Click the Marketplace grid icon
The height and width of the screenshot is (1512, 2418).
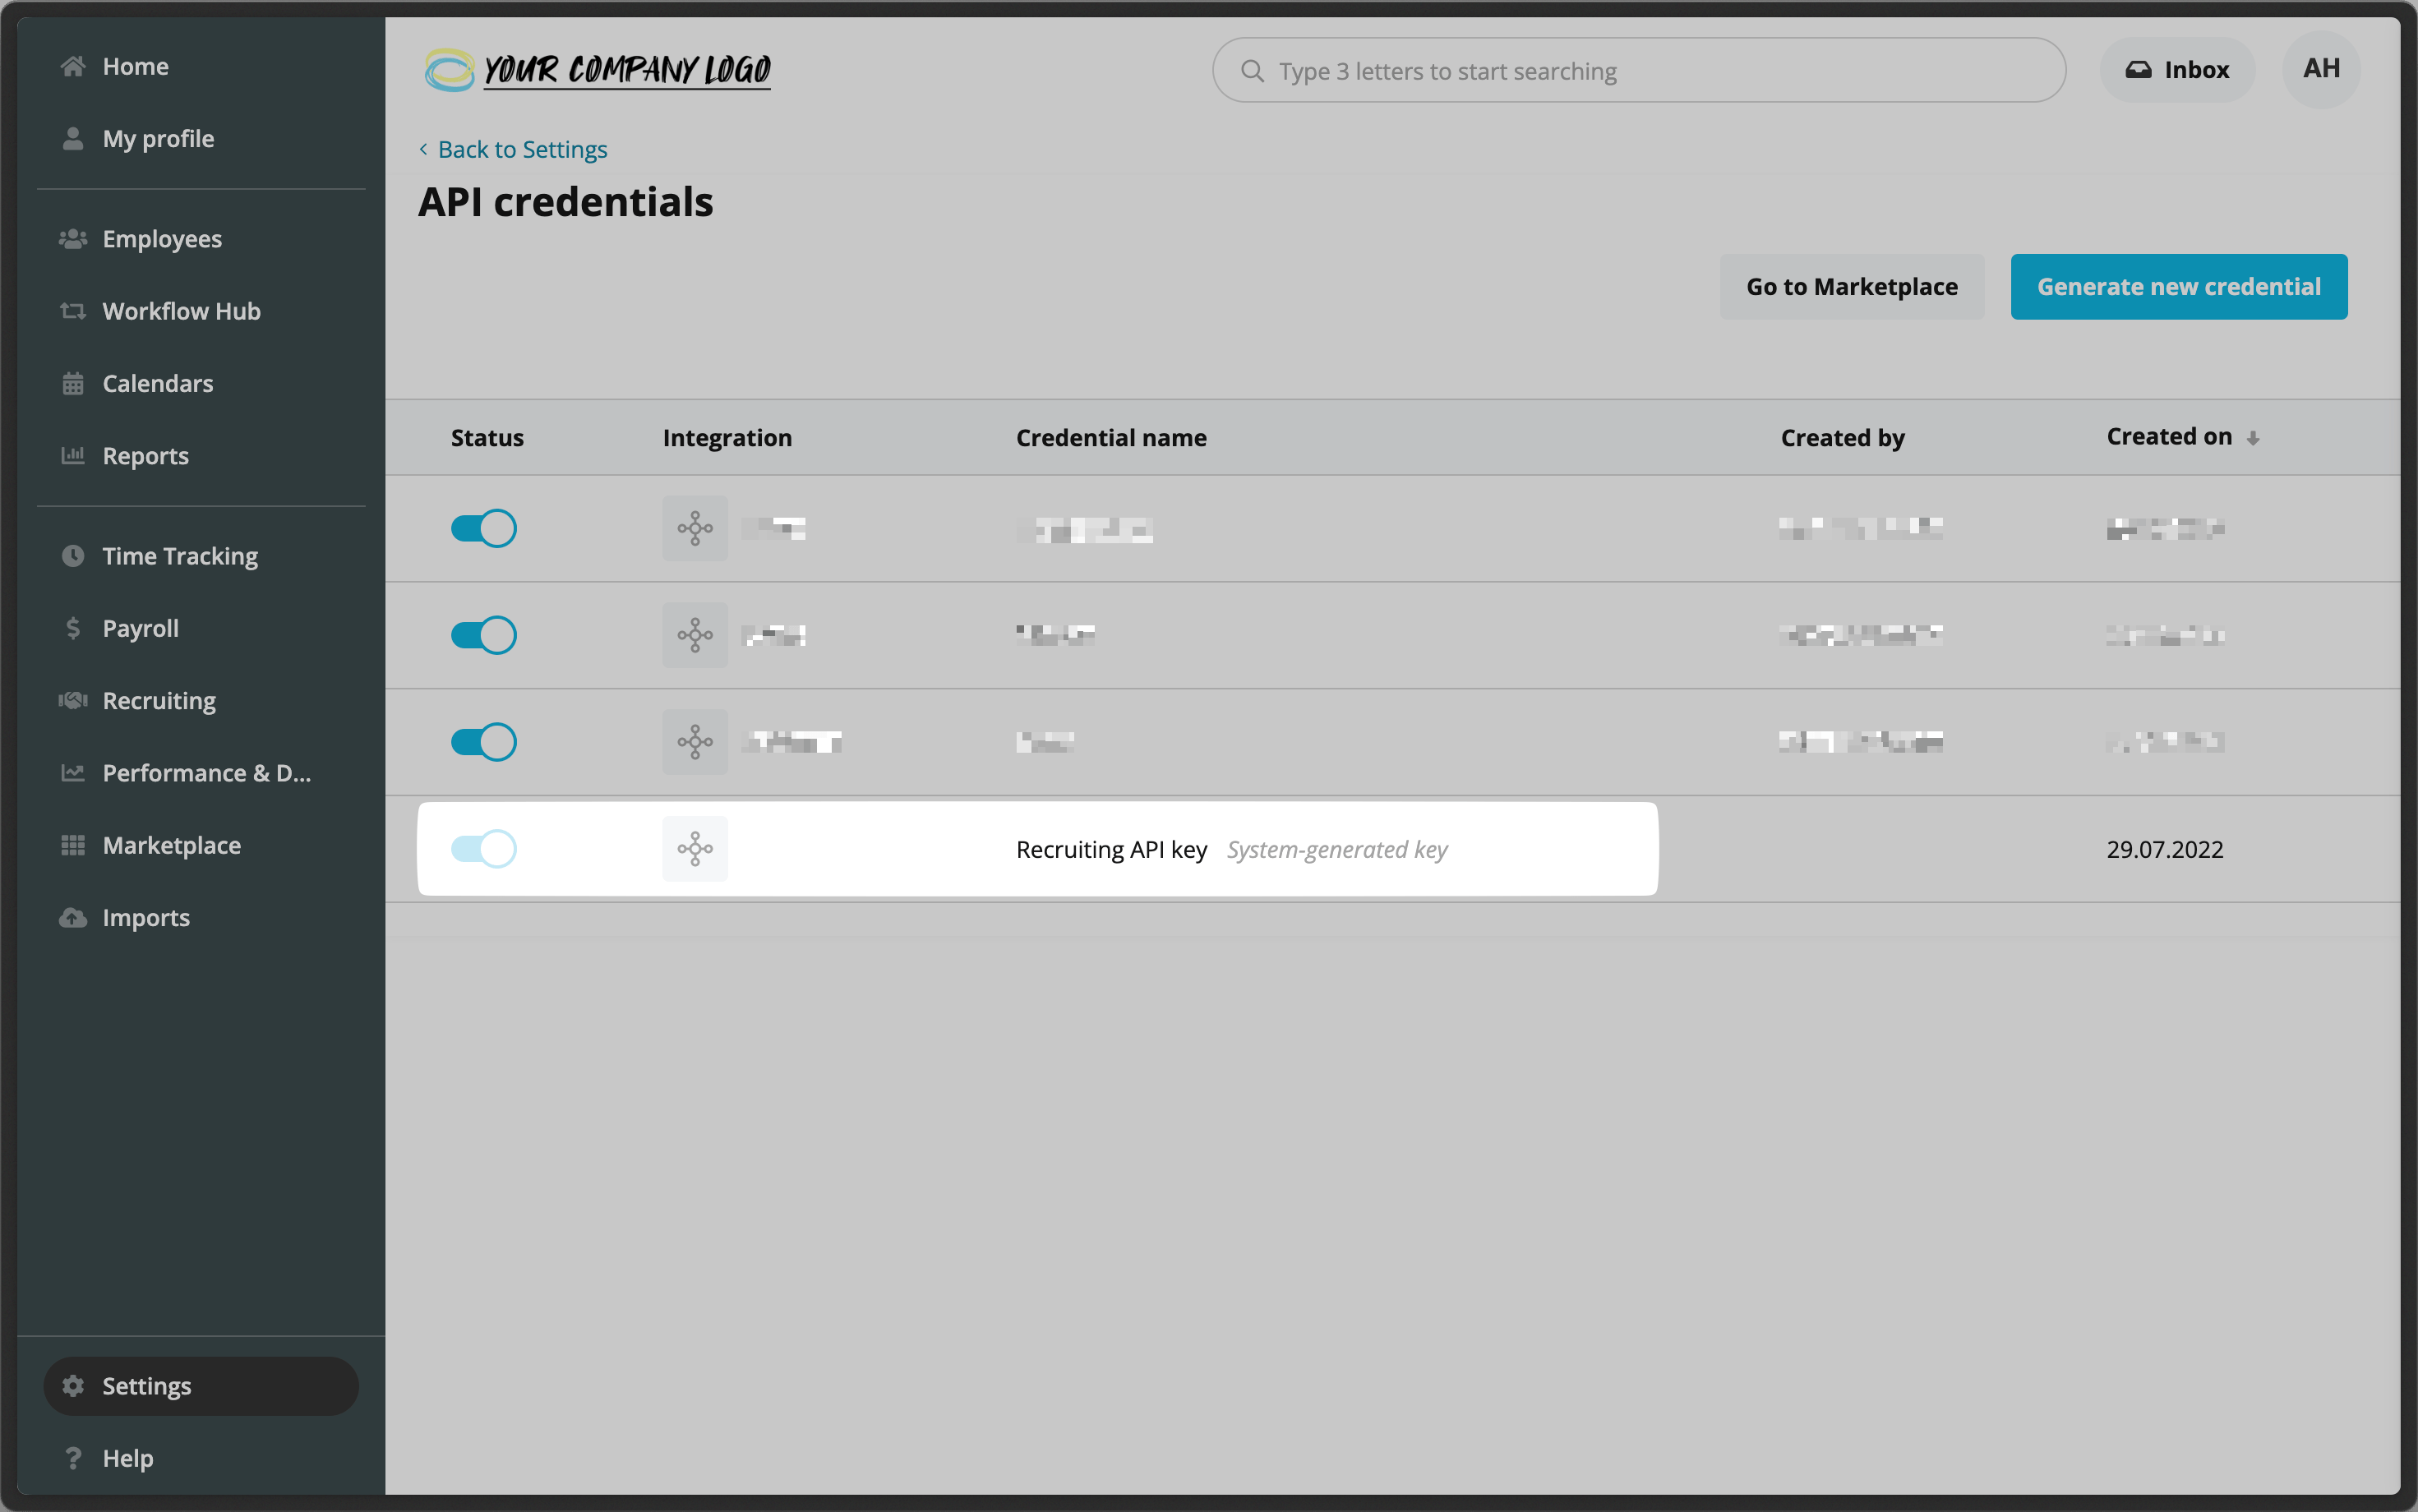pyautogui.click(x=73, y=845)
